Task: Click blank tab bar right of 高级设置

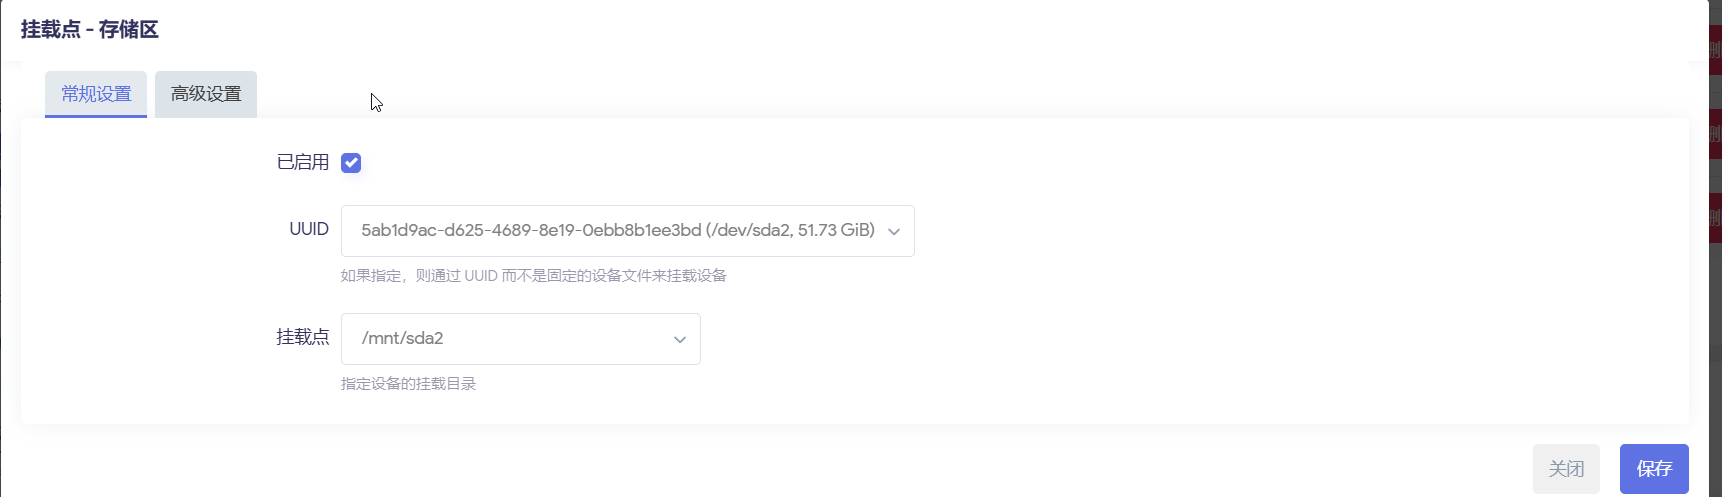Action: coord(900,94)
